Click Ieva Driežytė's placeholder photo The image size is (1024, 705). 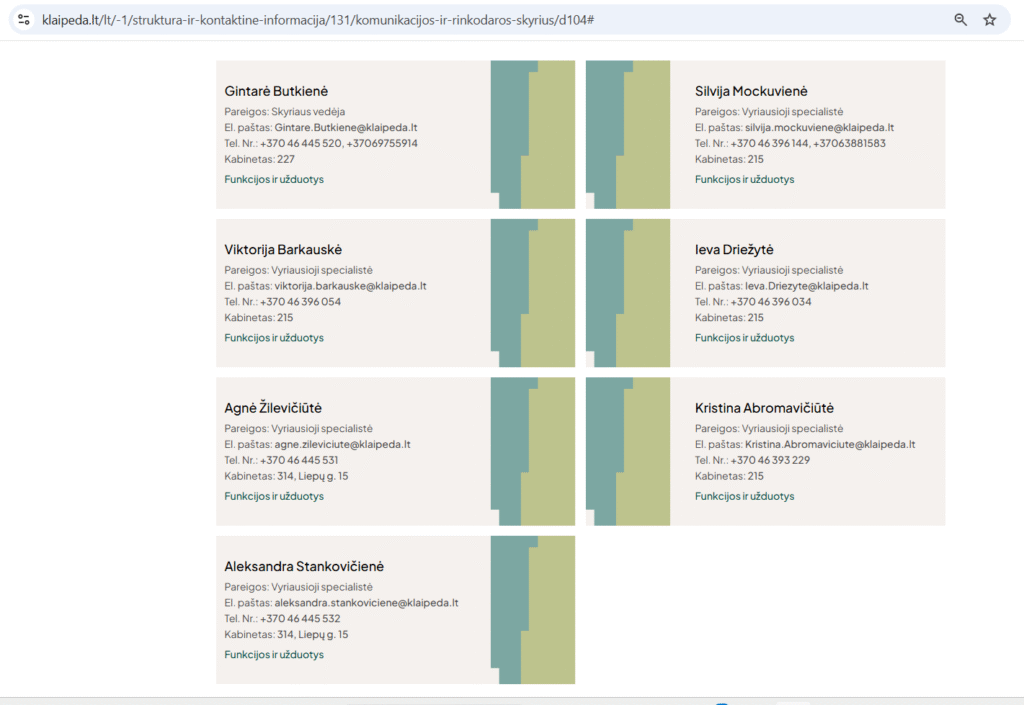tap(628, 293)
